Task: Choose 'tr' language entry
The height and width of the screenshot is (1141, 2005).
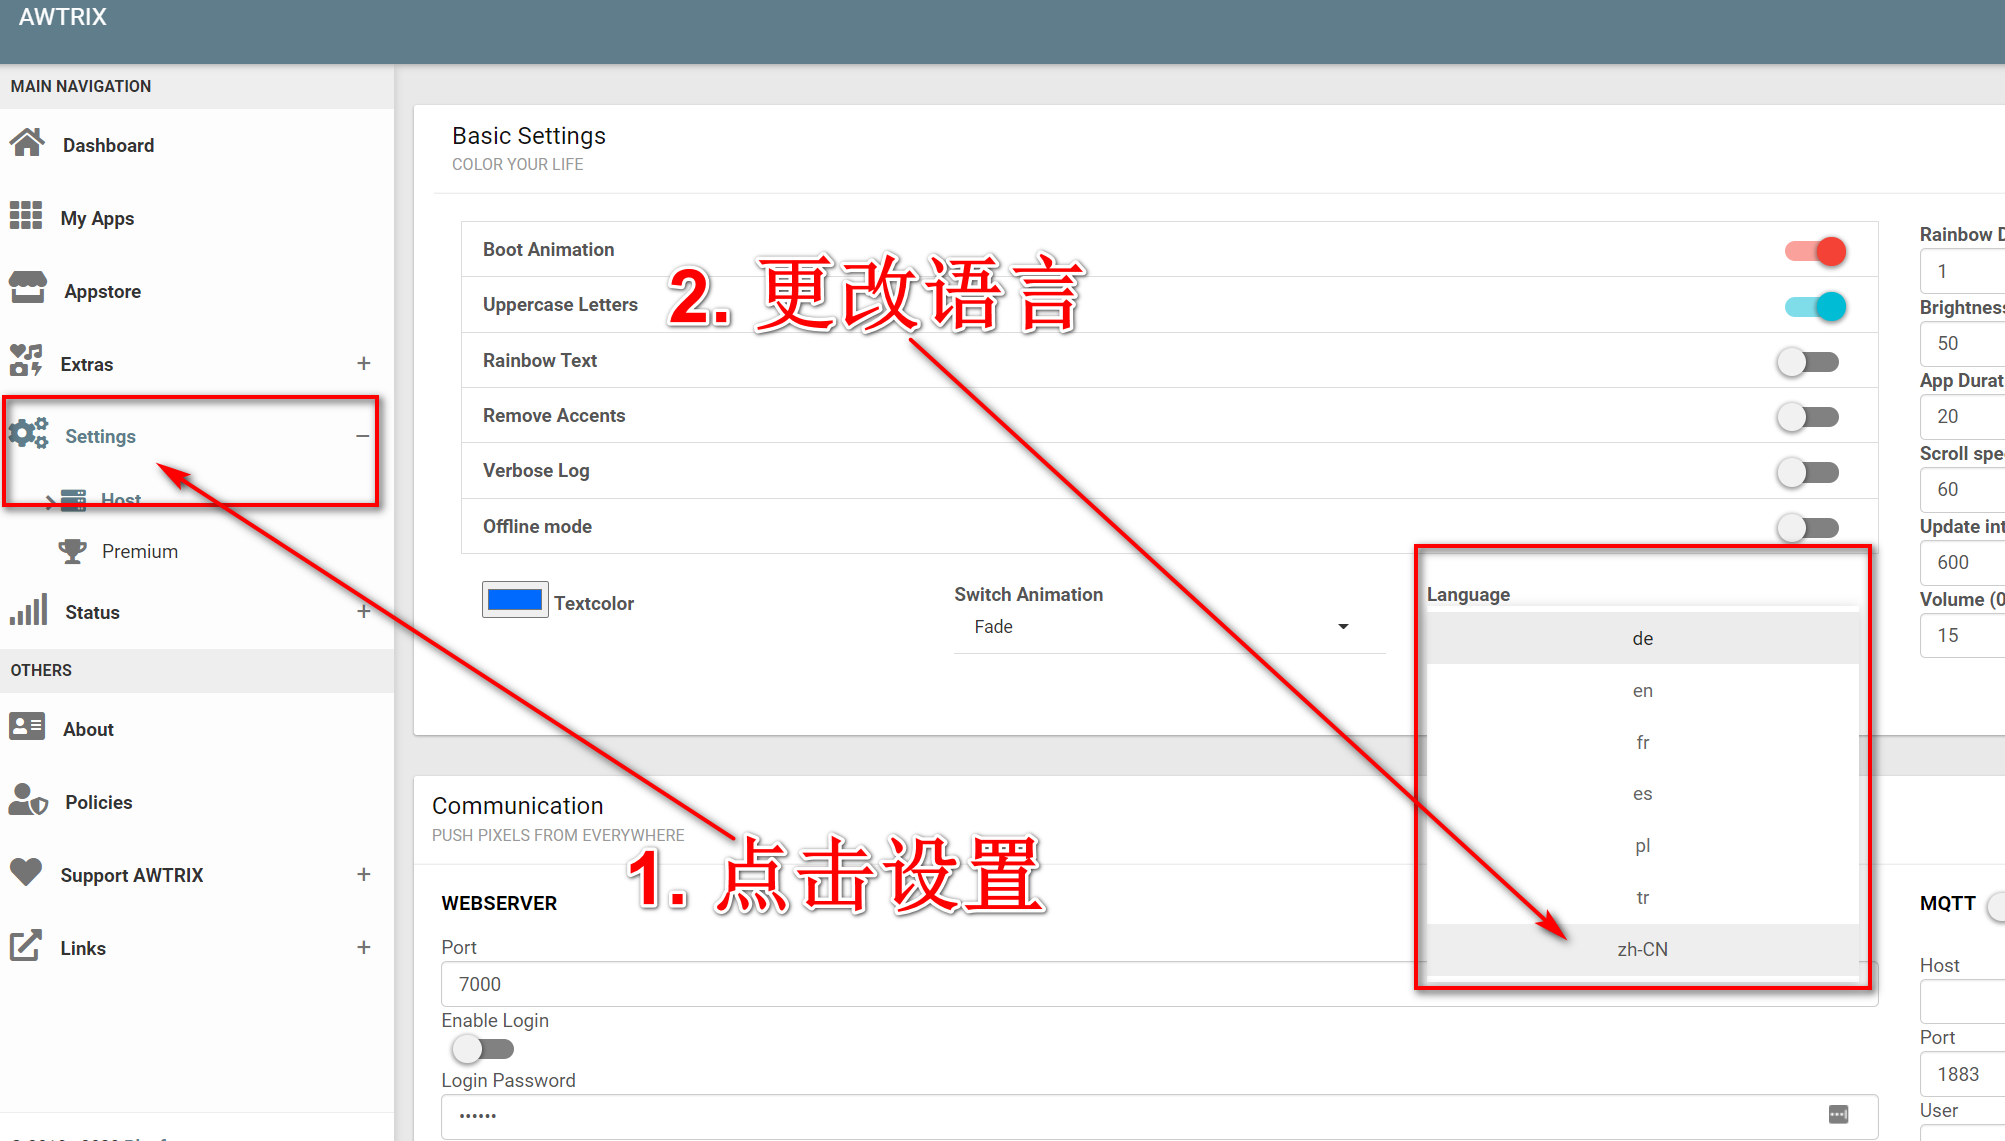Action: click(x=1642, y=898)
